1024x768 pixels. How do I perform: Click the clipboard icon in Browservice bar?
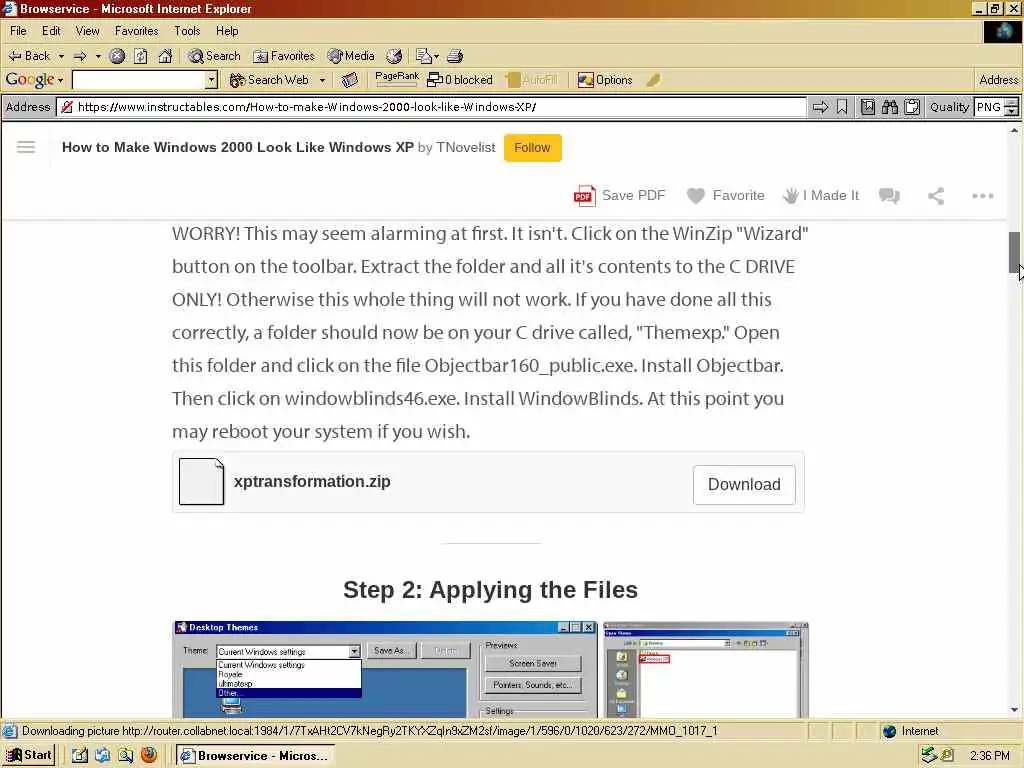pyautogui.click(x=912, y=107)
